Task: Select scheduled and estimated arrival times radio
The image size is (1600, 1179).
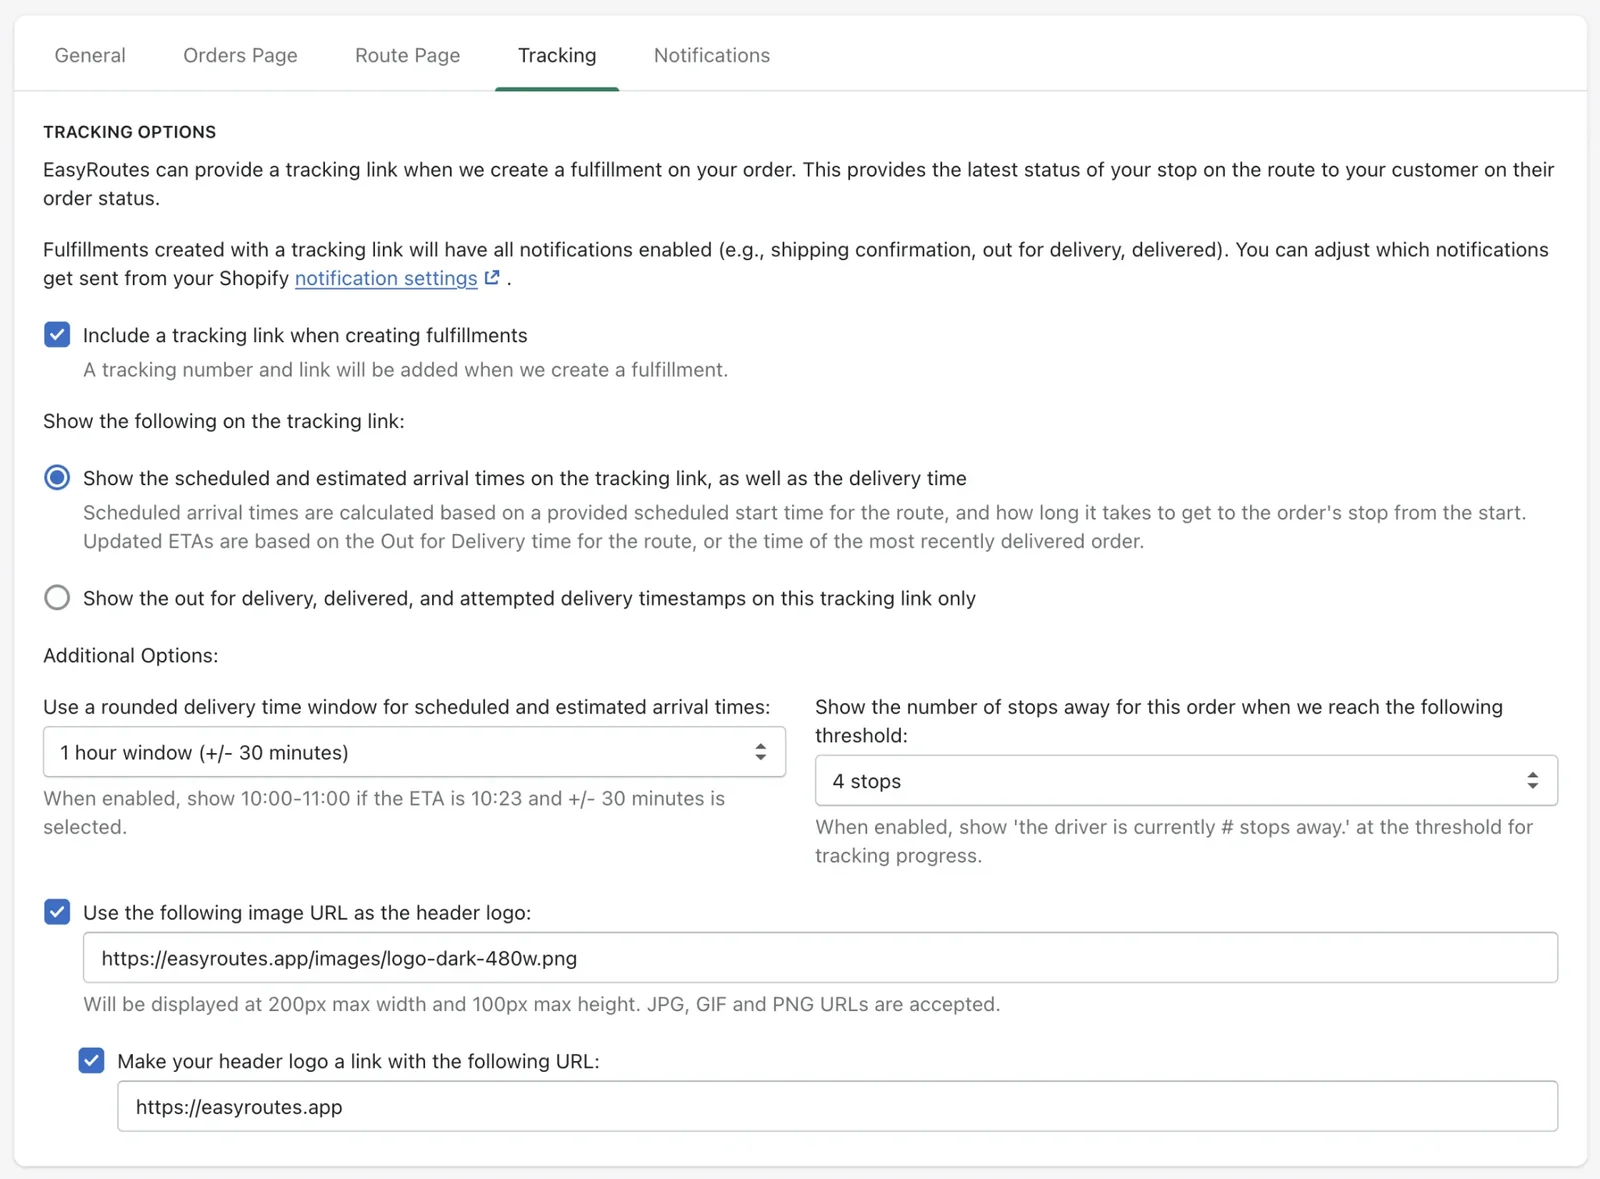Action: 57,478
